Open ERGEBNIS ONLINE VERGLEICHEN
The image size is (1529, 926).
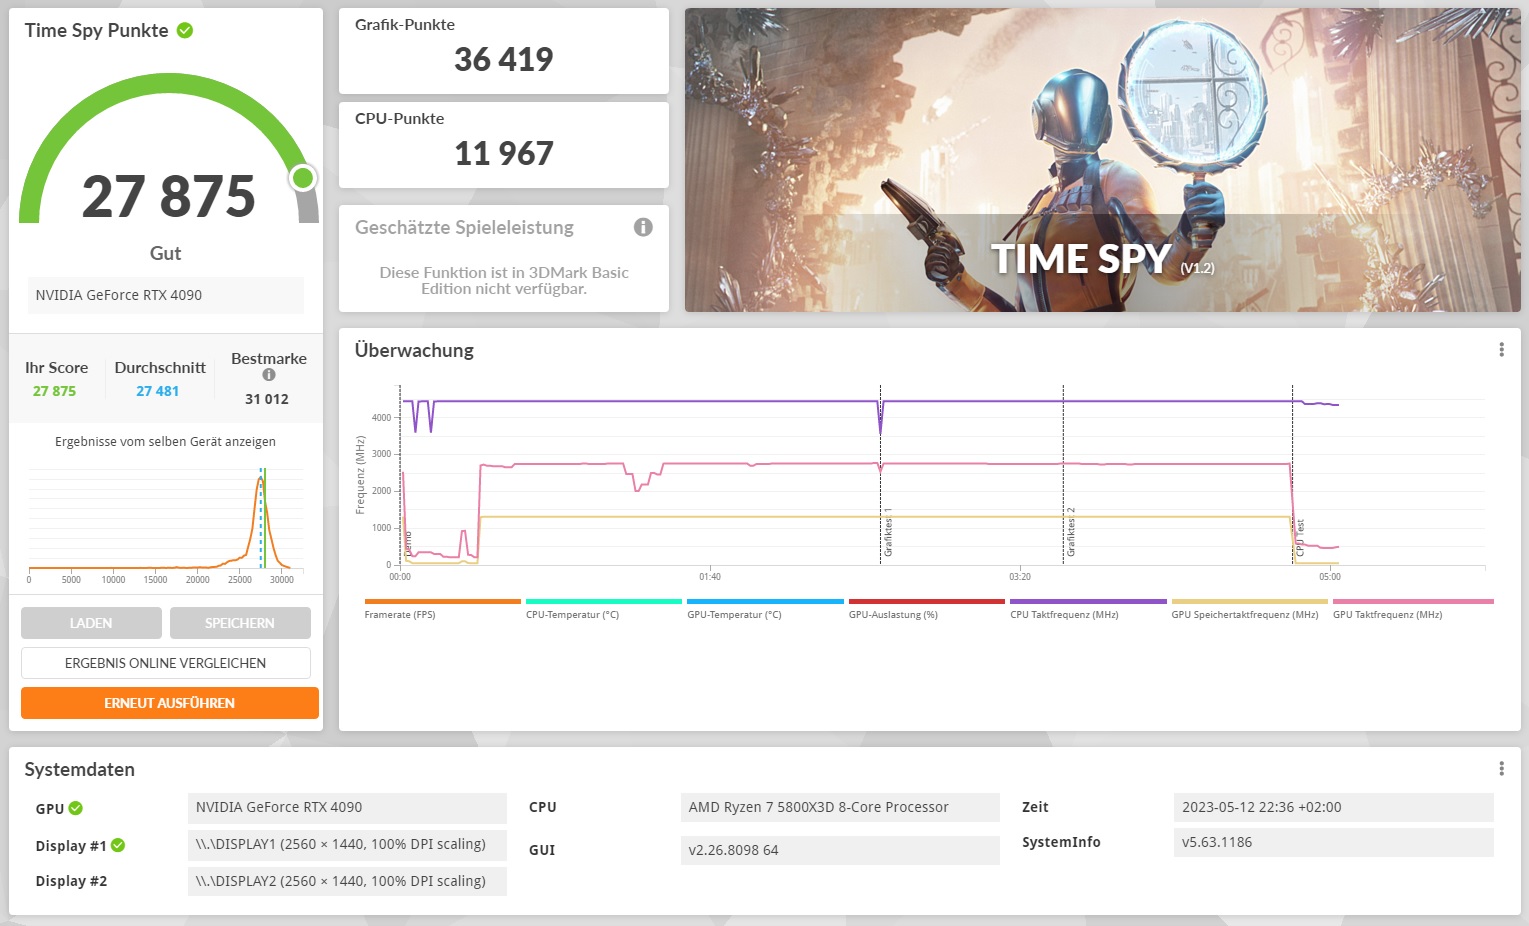click(165, 662)
